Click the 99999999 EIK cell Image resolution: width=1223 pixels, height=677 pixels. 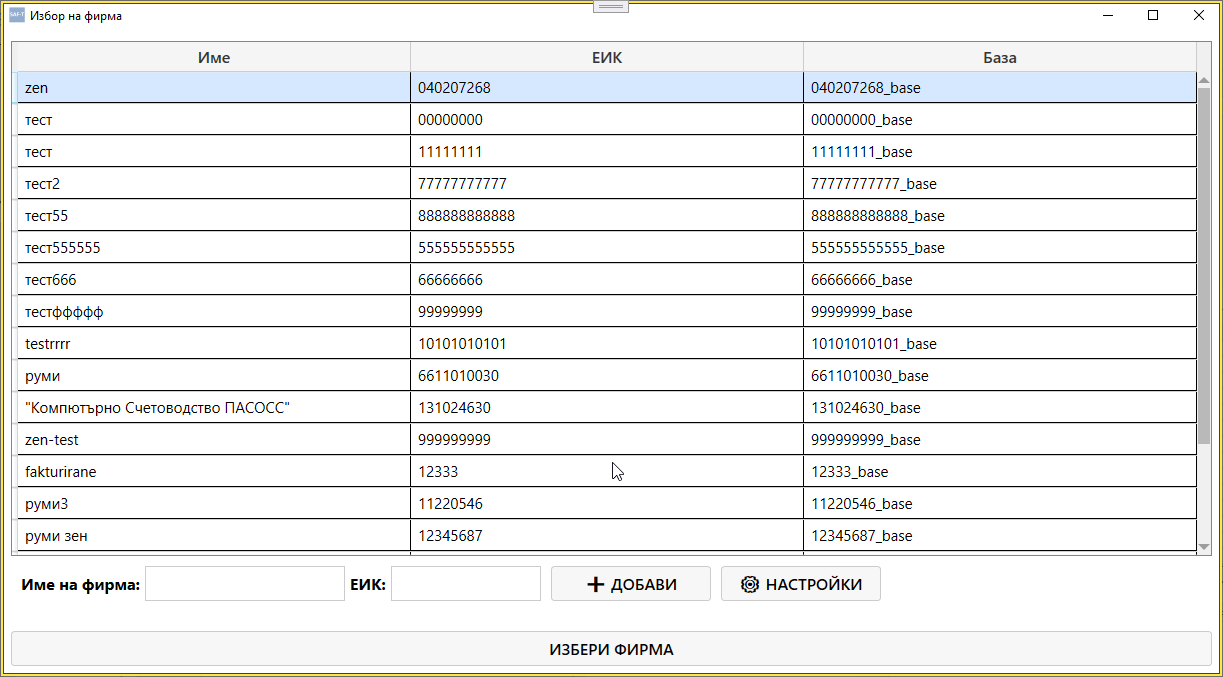(x=607, y=312)
